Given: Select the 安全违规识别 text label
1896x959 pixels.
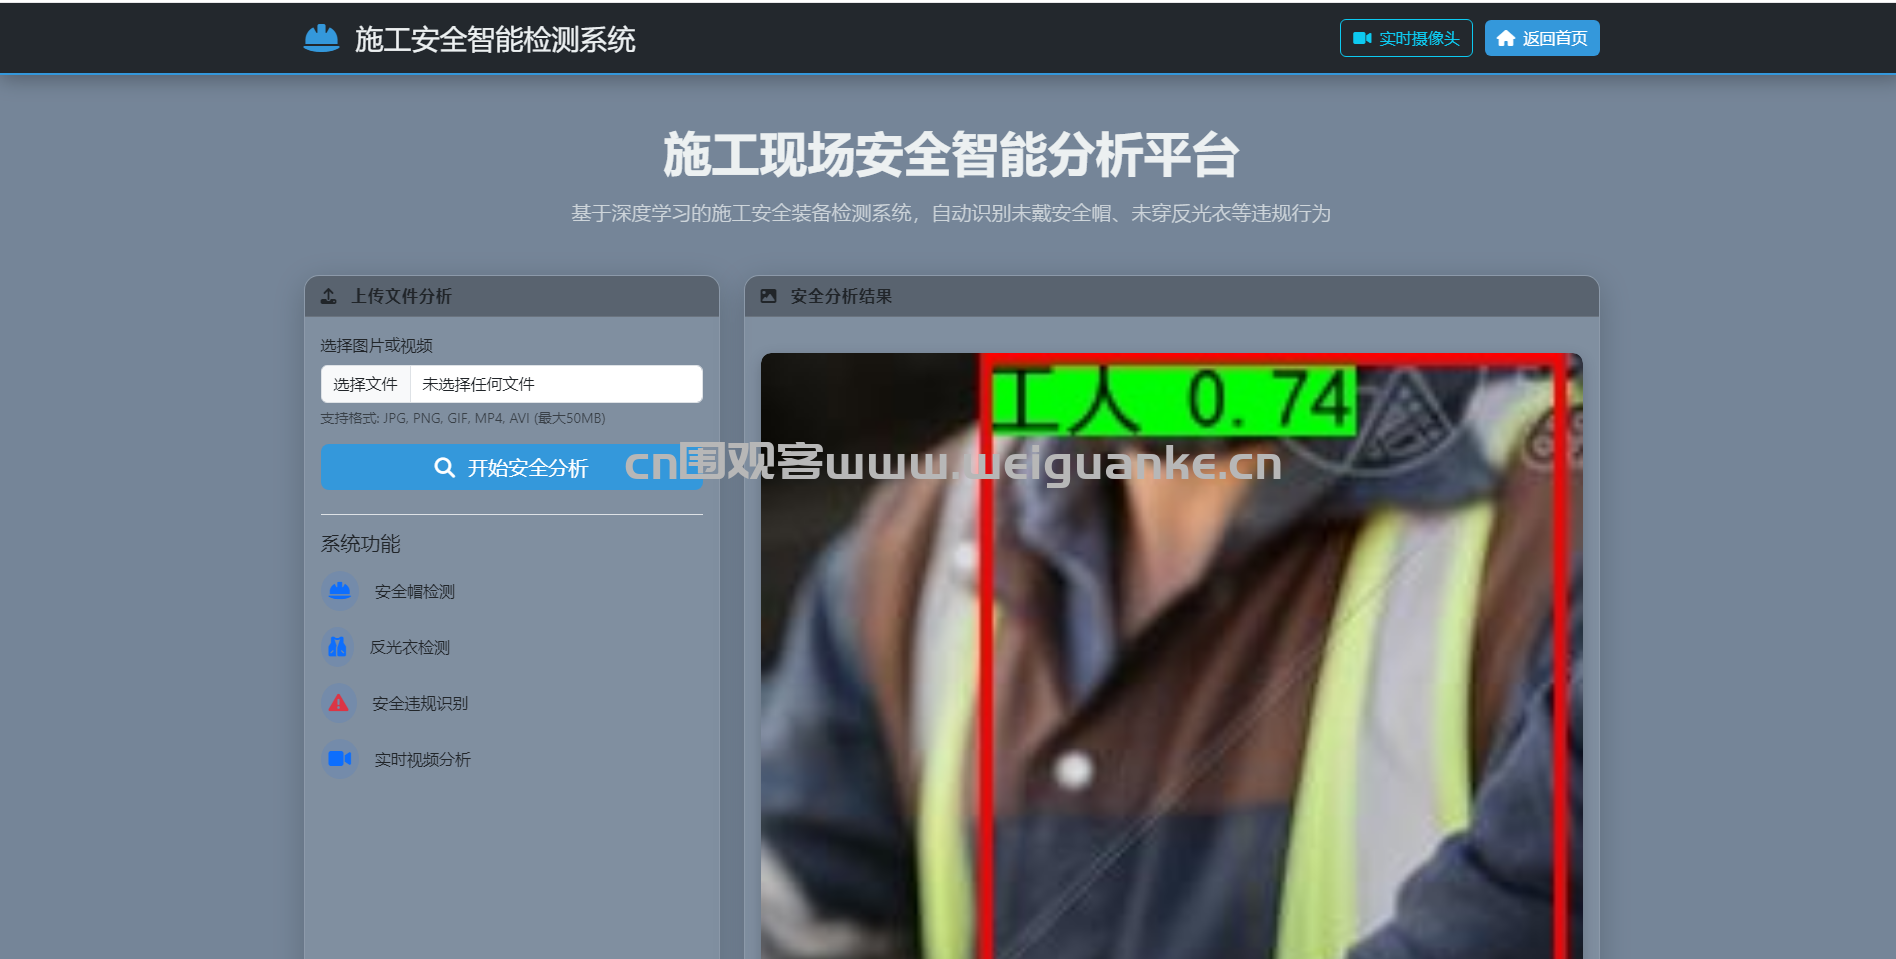Looking at the screenshot, I should pyautogui.click(x=420, y=704).
